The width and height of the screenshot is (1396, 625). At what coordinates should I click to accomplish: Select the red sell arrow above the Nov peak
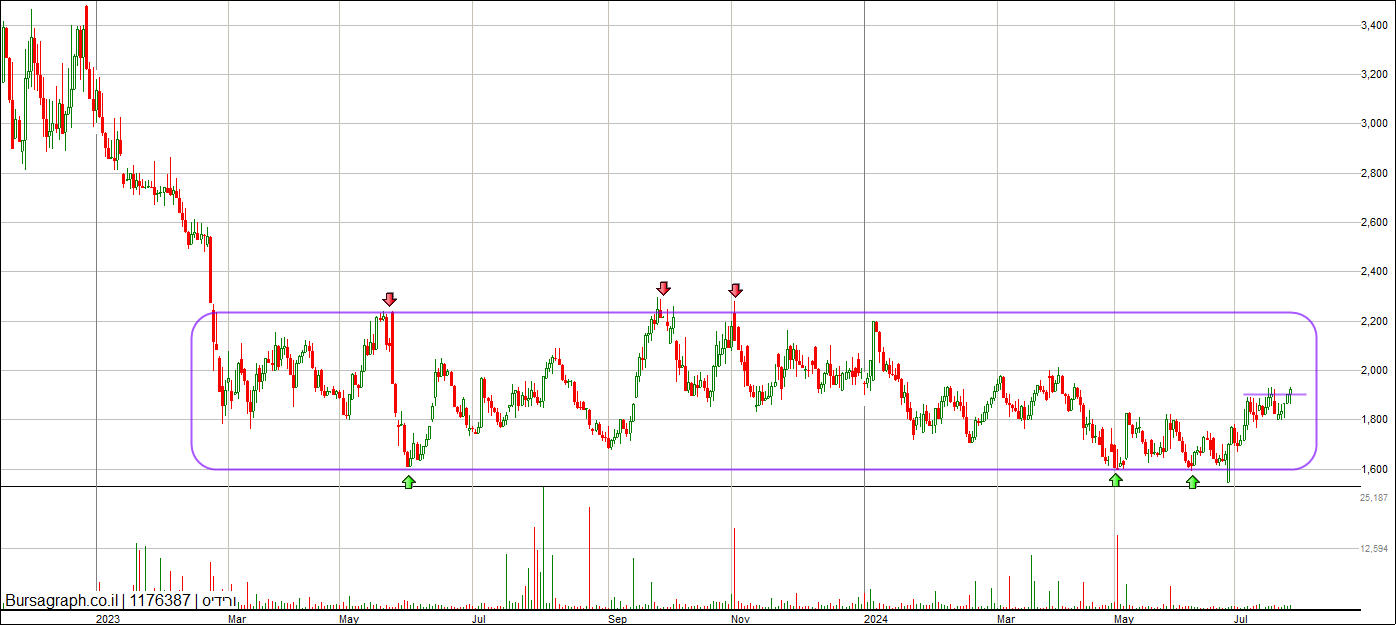coord(736,290)
